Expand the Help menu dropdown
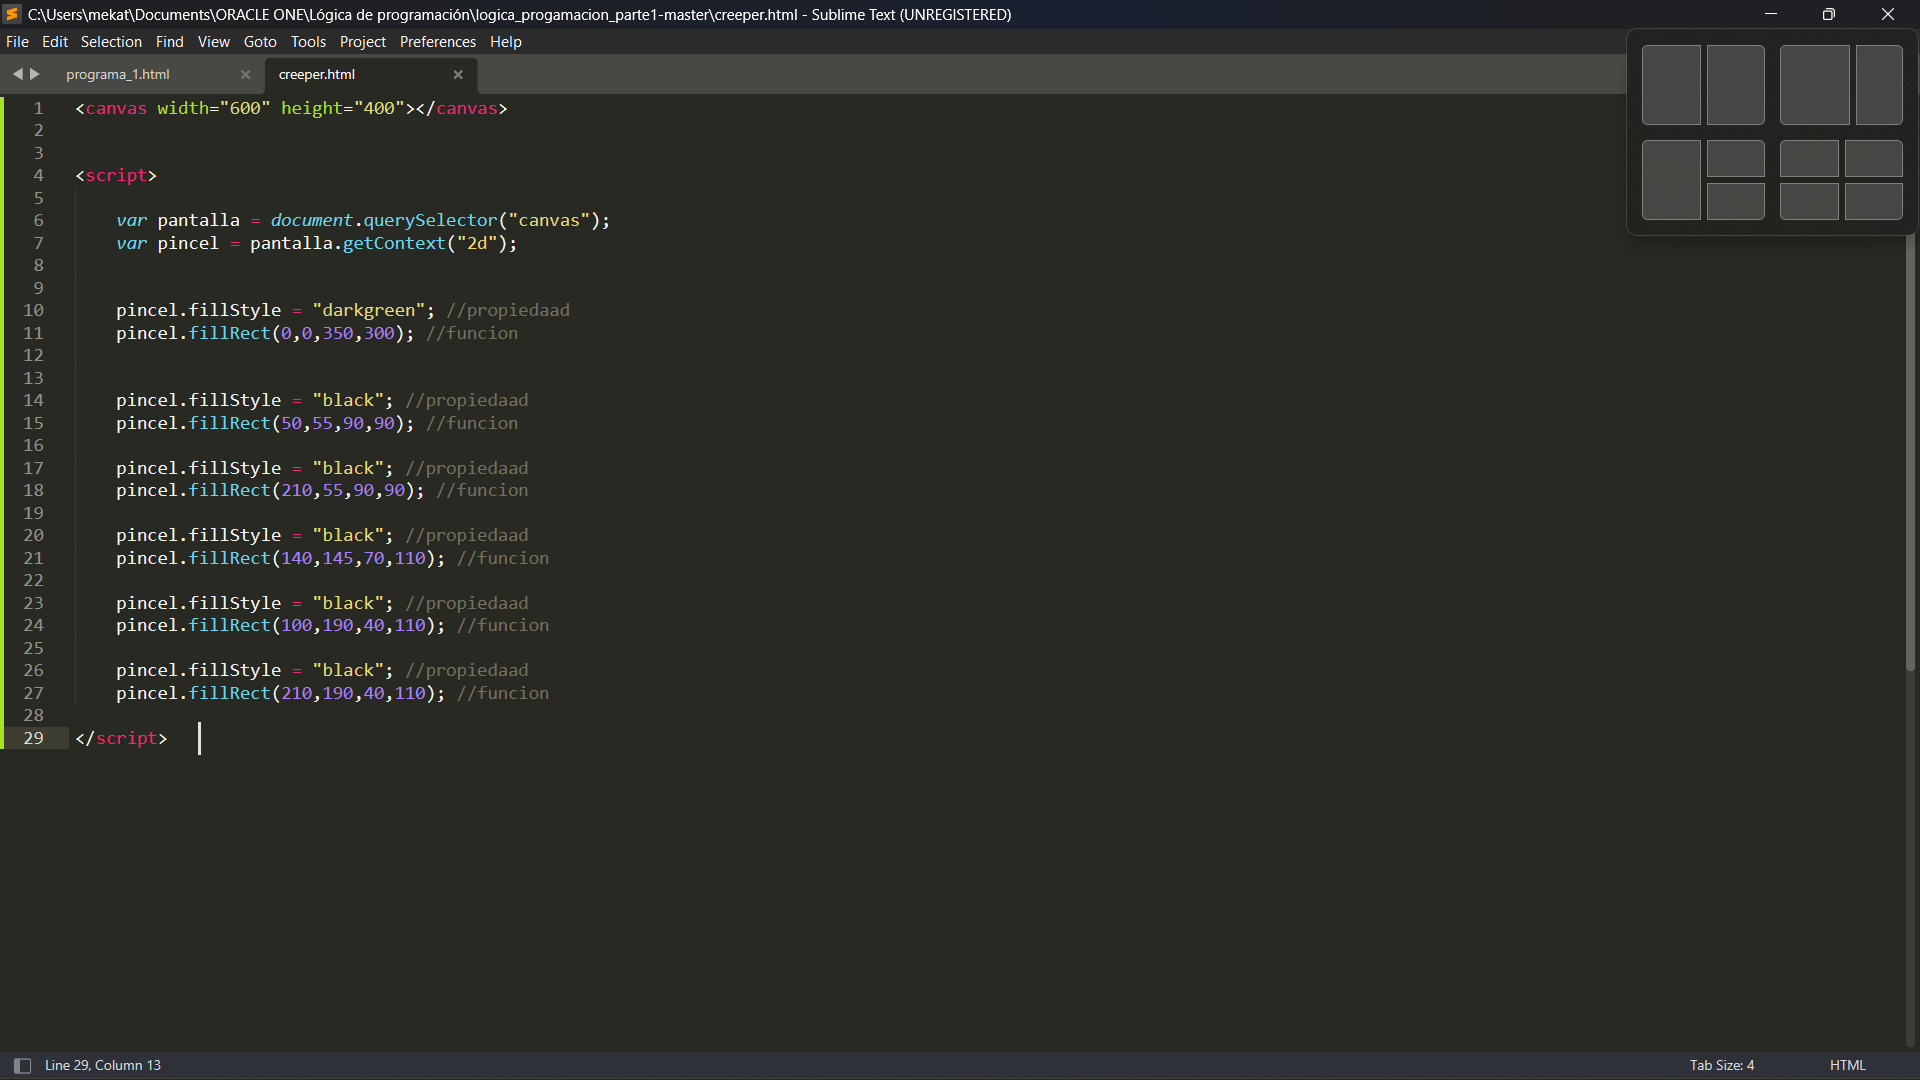Viewport: 1920px width, 1080px height. point(505,41)
